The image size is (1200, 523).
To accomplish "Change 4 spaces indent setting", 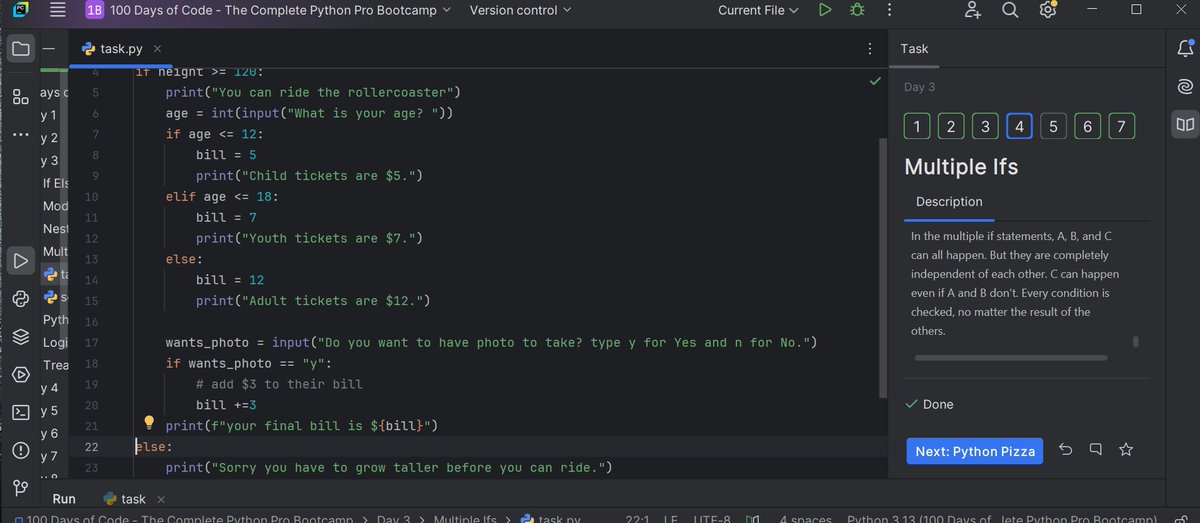I will (806, 519).
